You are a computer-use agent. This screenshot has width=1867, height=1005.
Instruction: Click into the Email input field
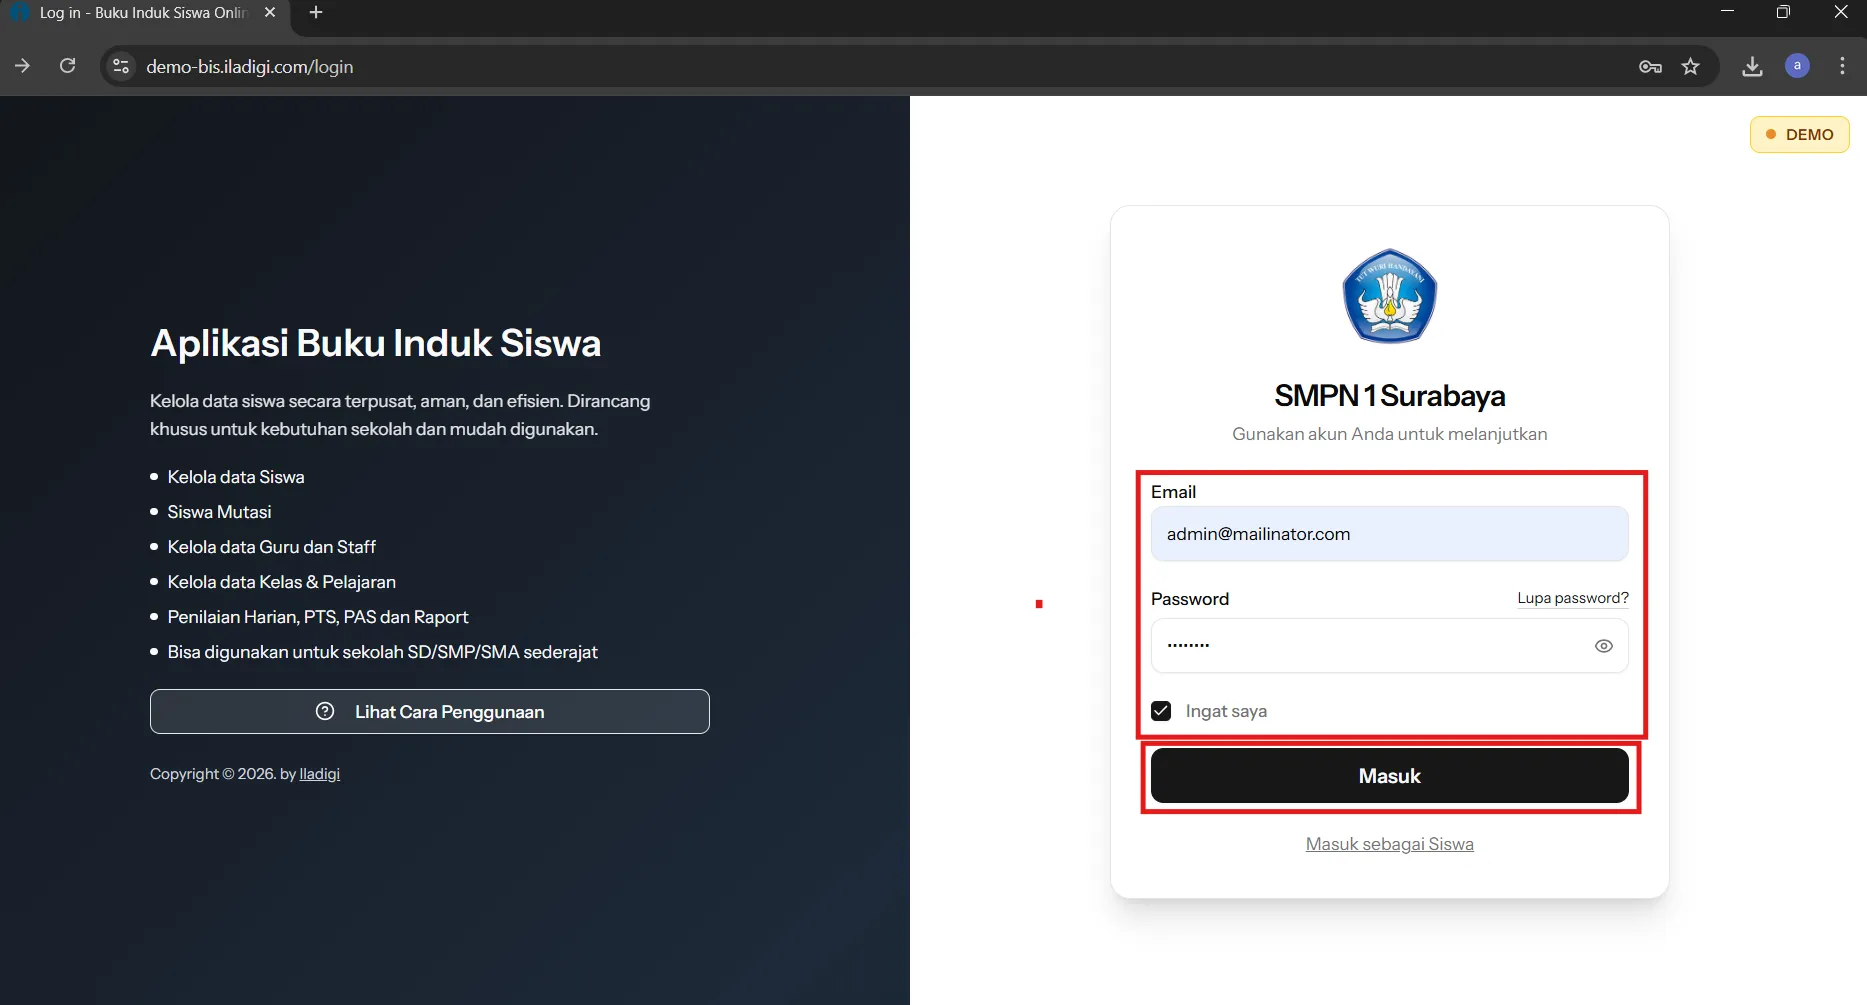click(1389, 534)
